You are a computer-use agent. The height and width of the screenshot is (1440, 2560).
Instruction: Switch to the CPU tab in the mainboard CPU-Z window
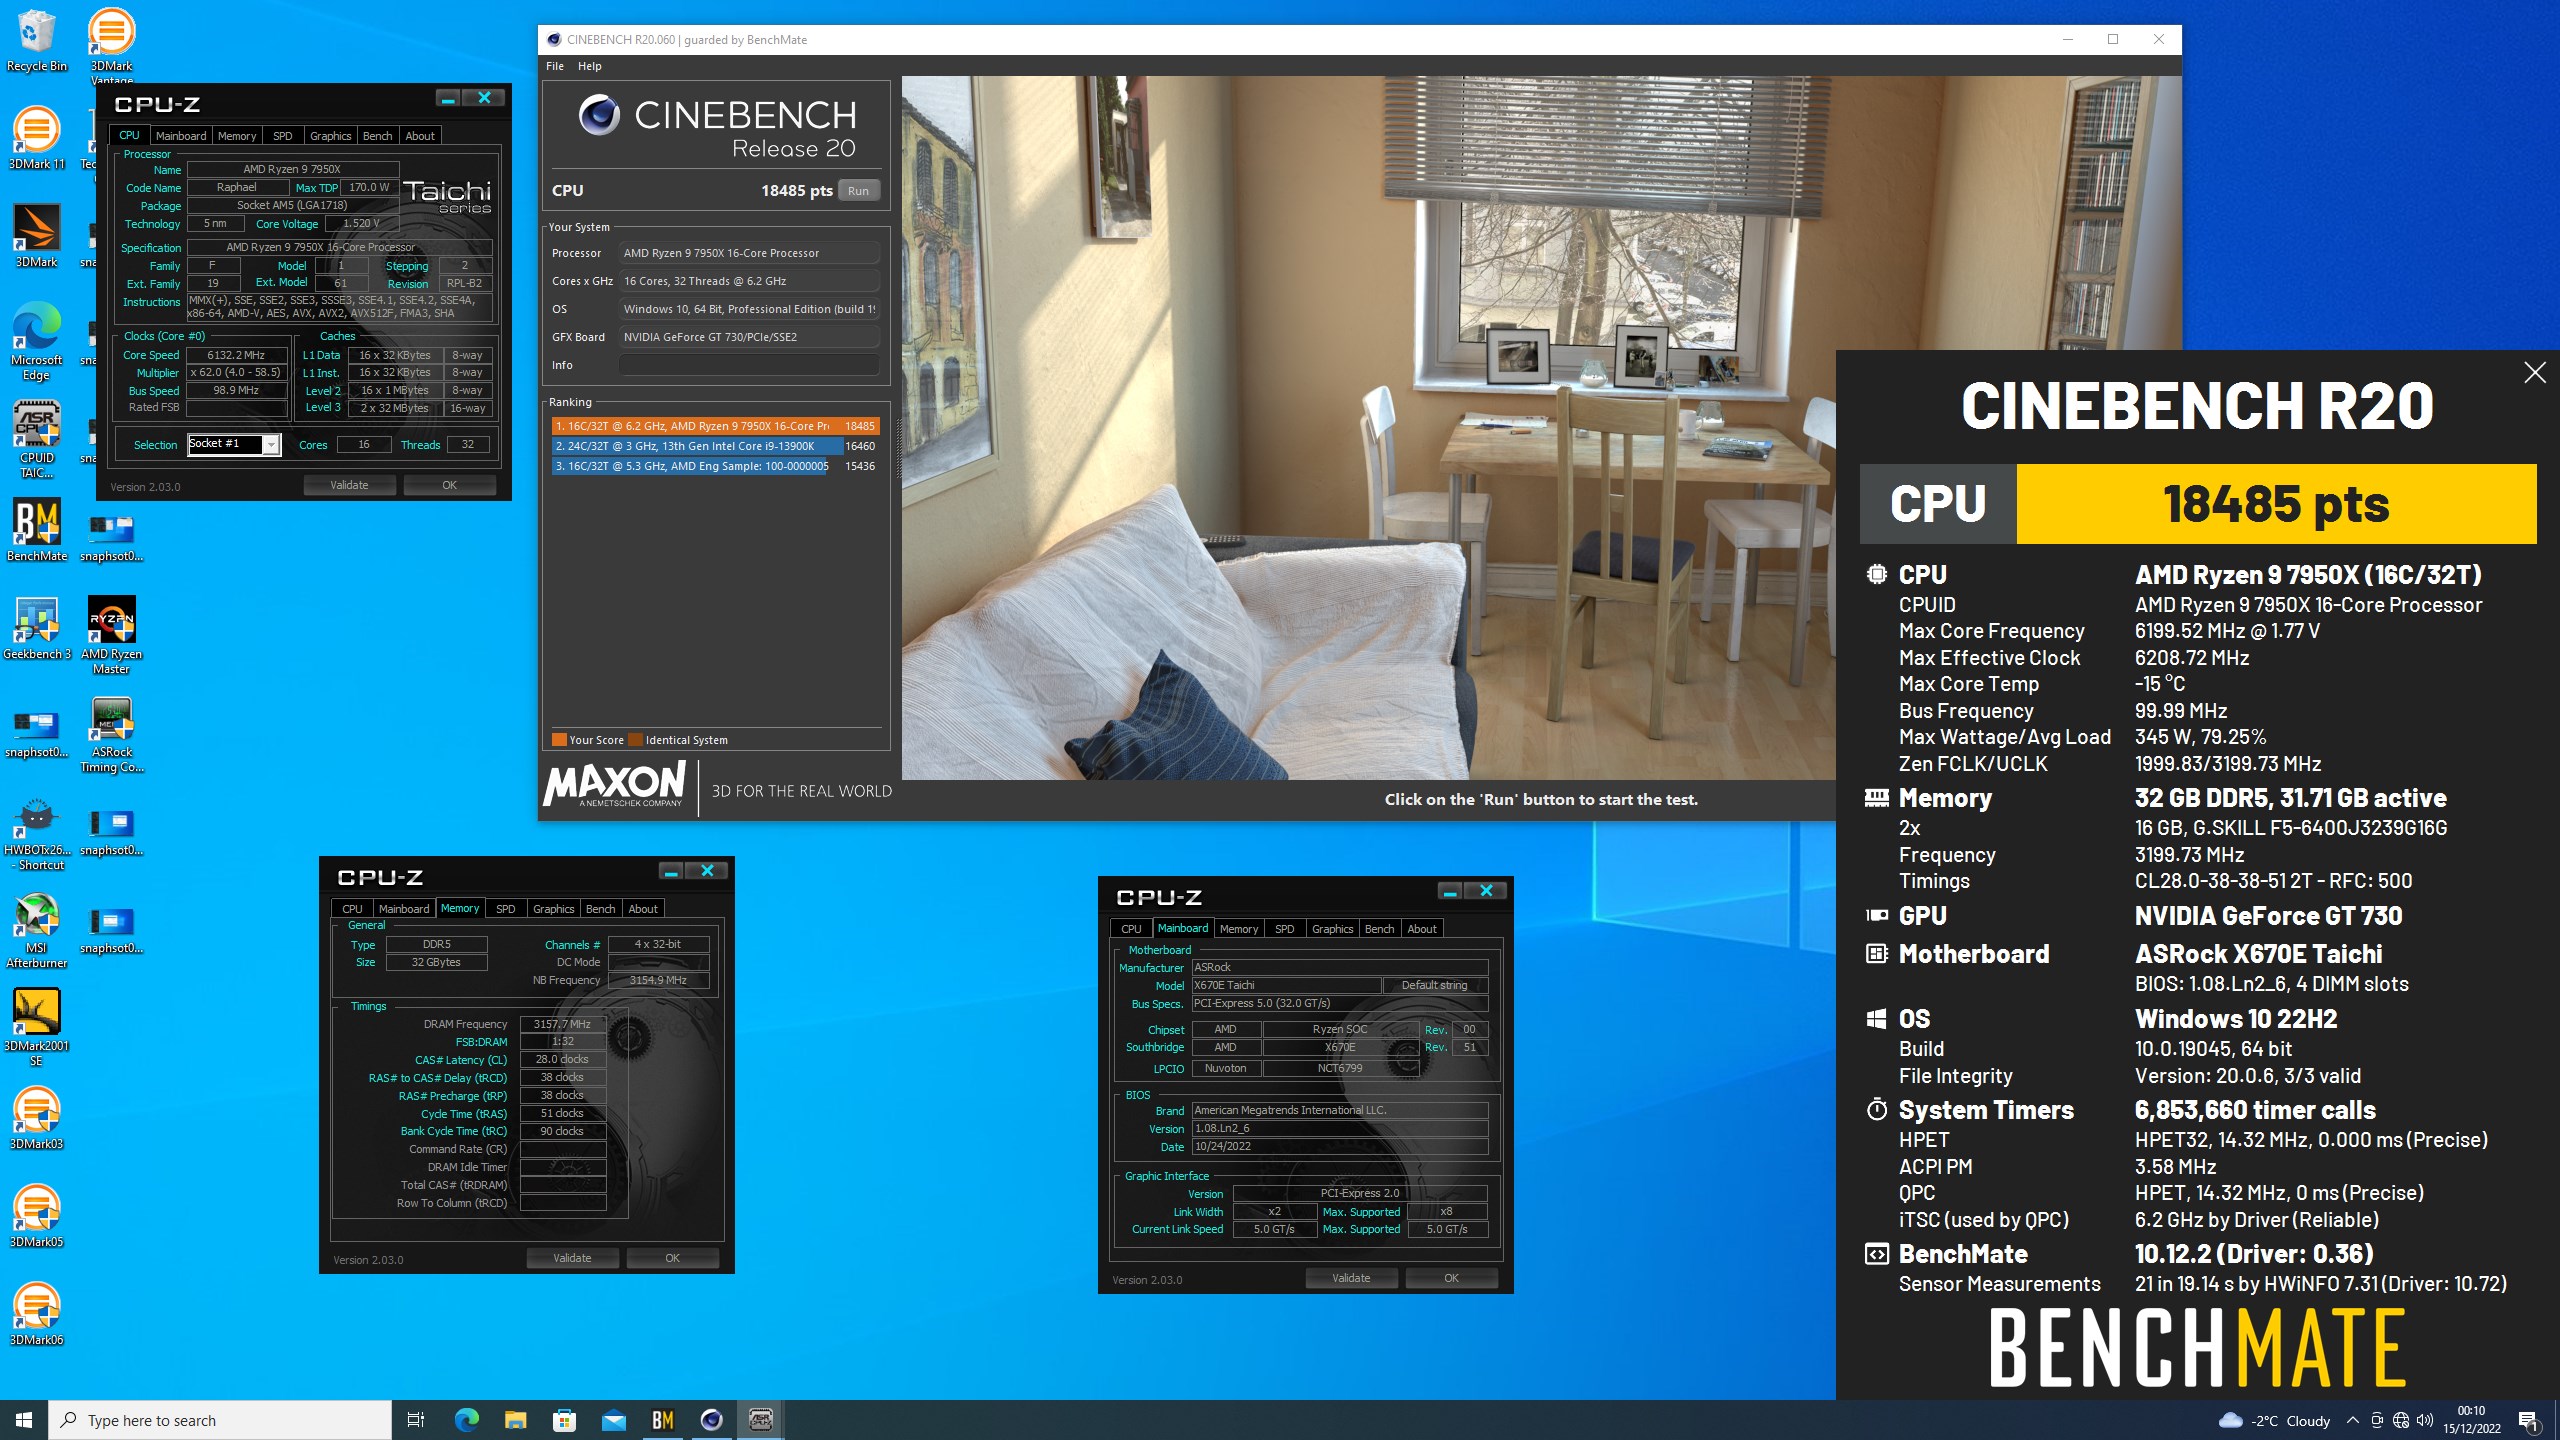pos(1131,929)
